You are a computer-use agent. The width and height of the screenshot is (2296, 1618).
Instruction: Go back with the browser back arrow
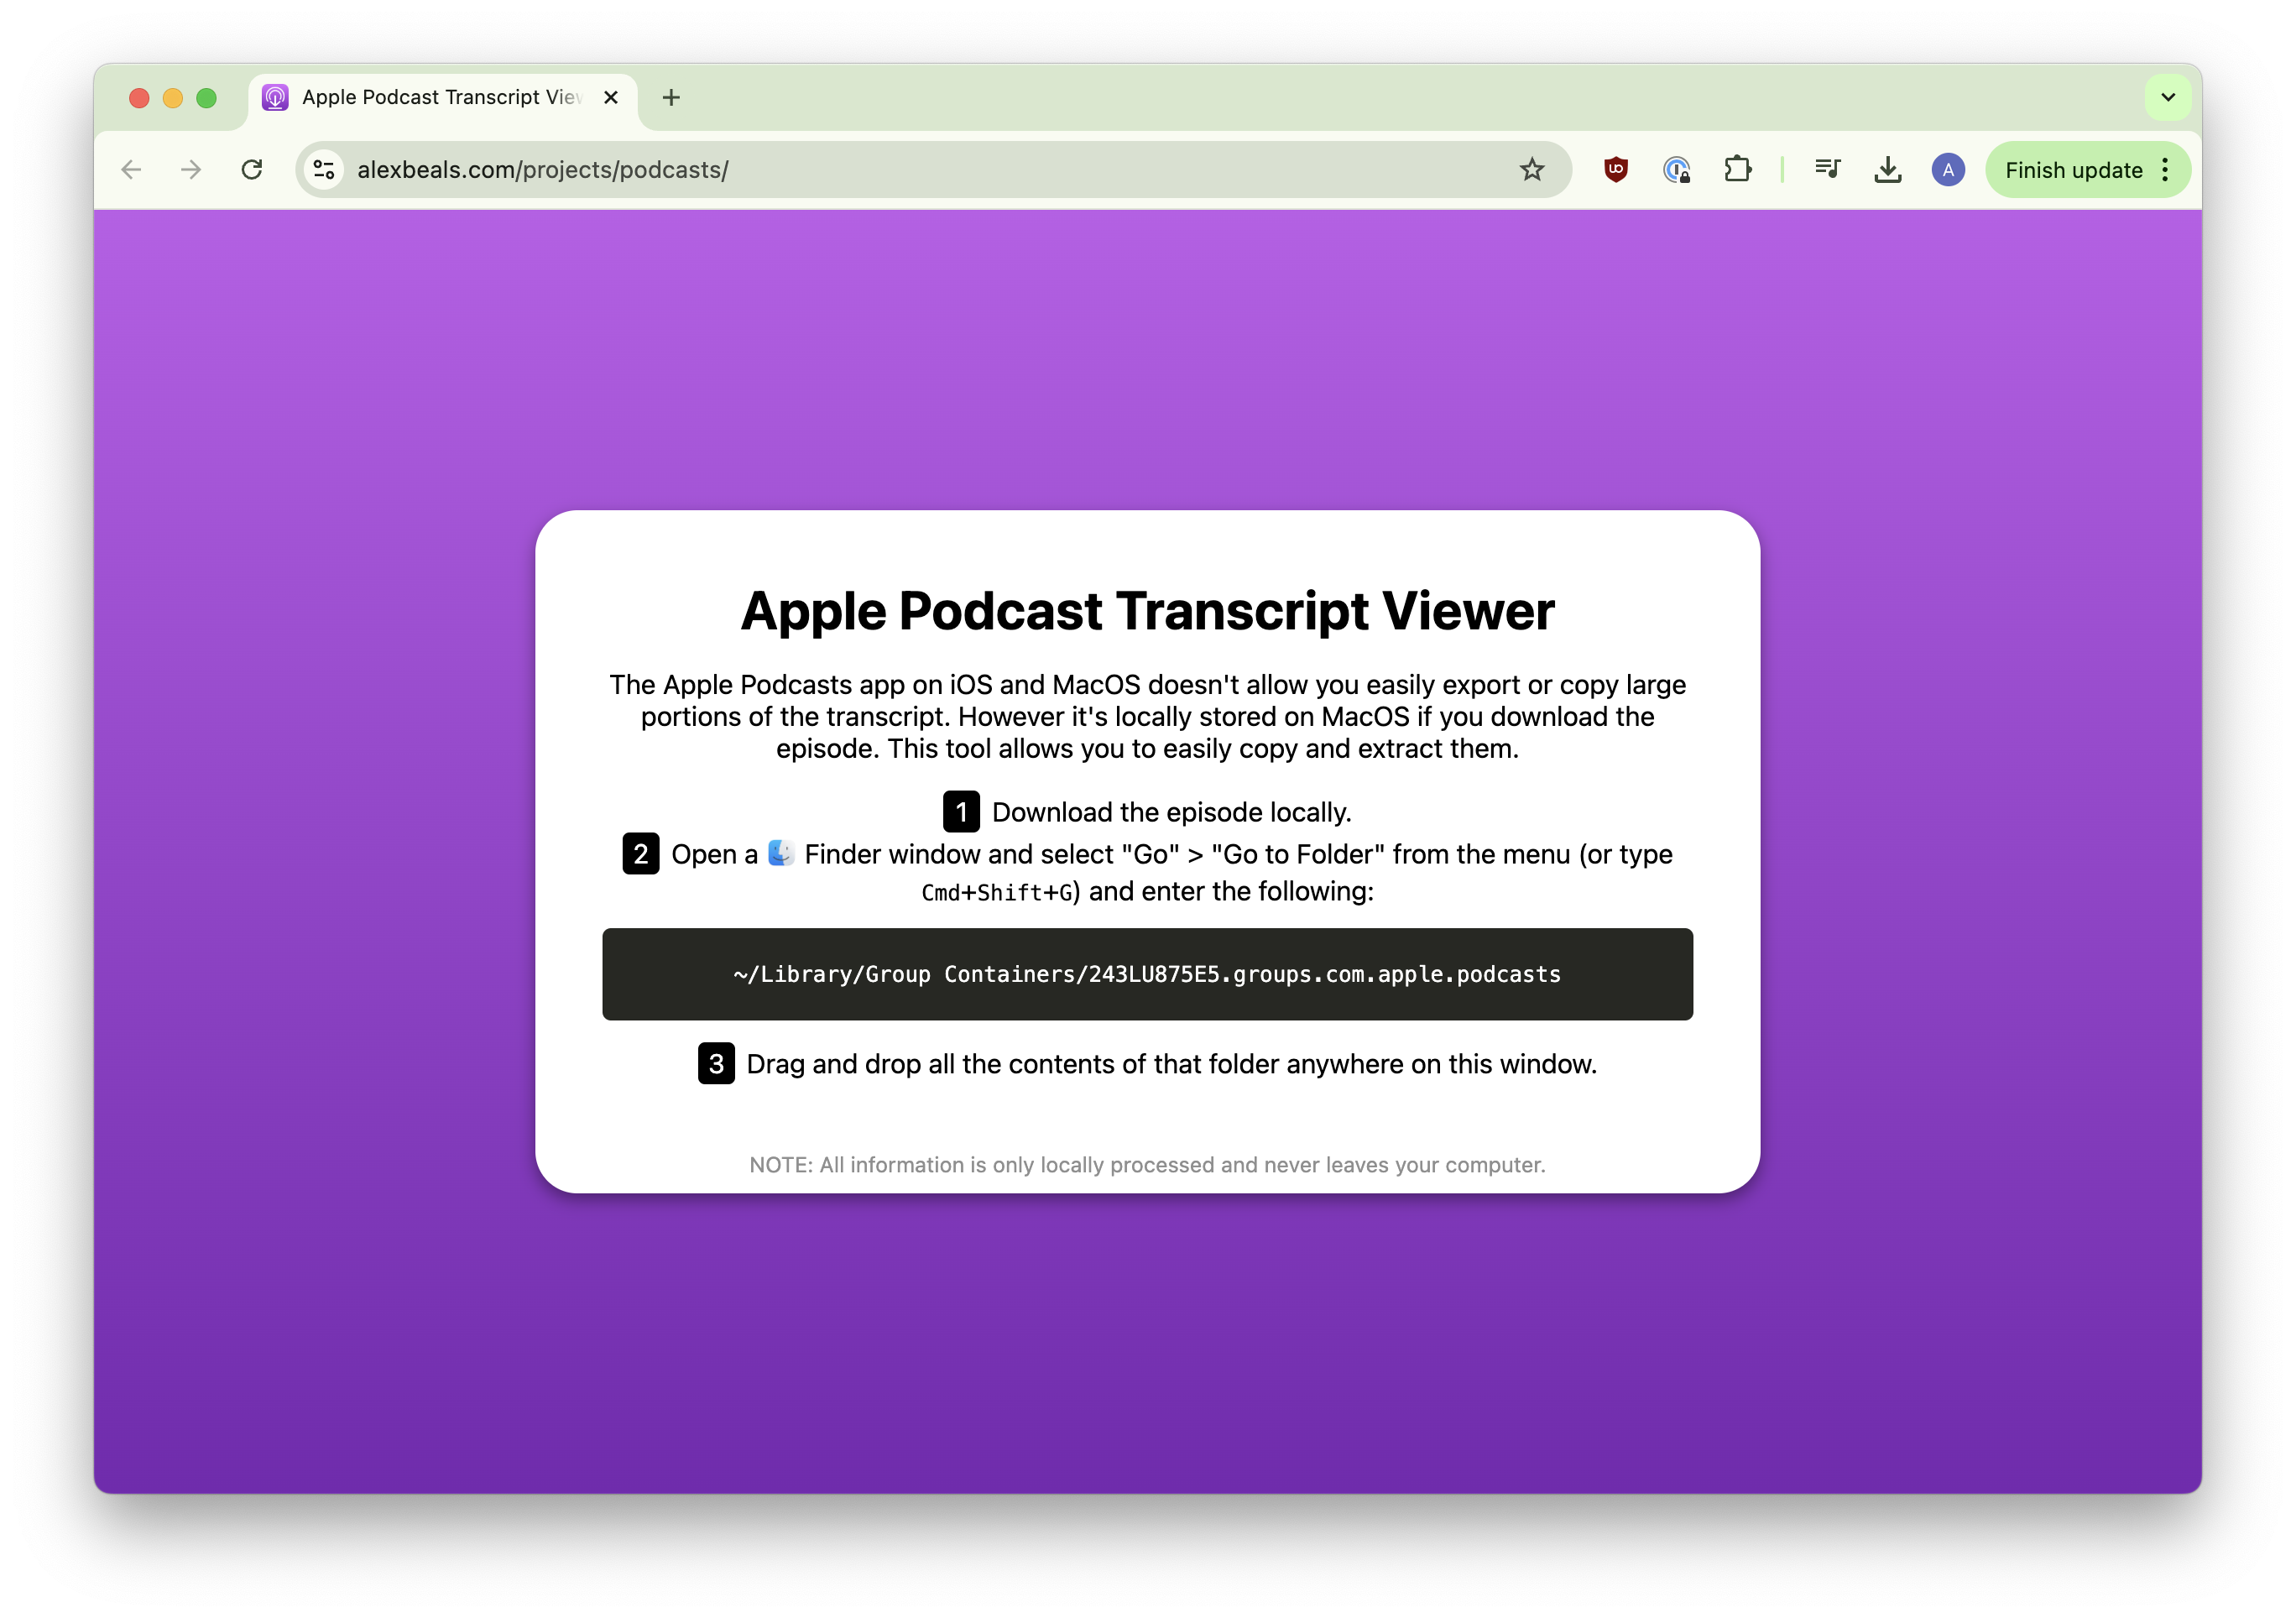[131, 170]
